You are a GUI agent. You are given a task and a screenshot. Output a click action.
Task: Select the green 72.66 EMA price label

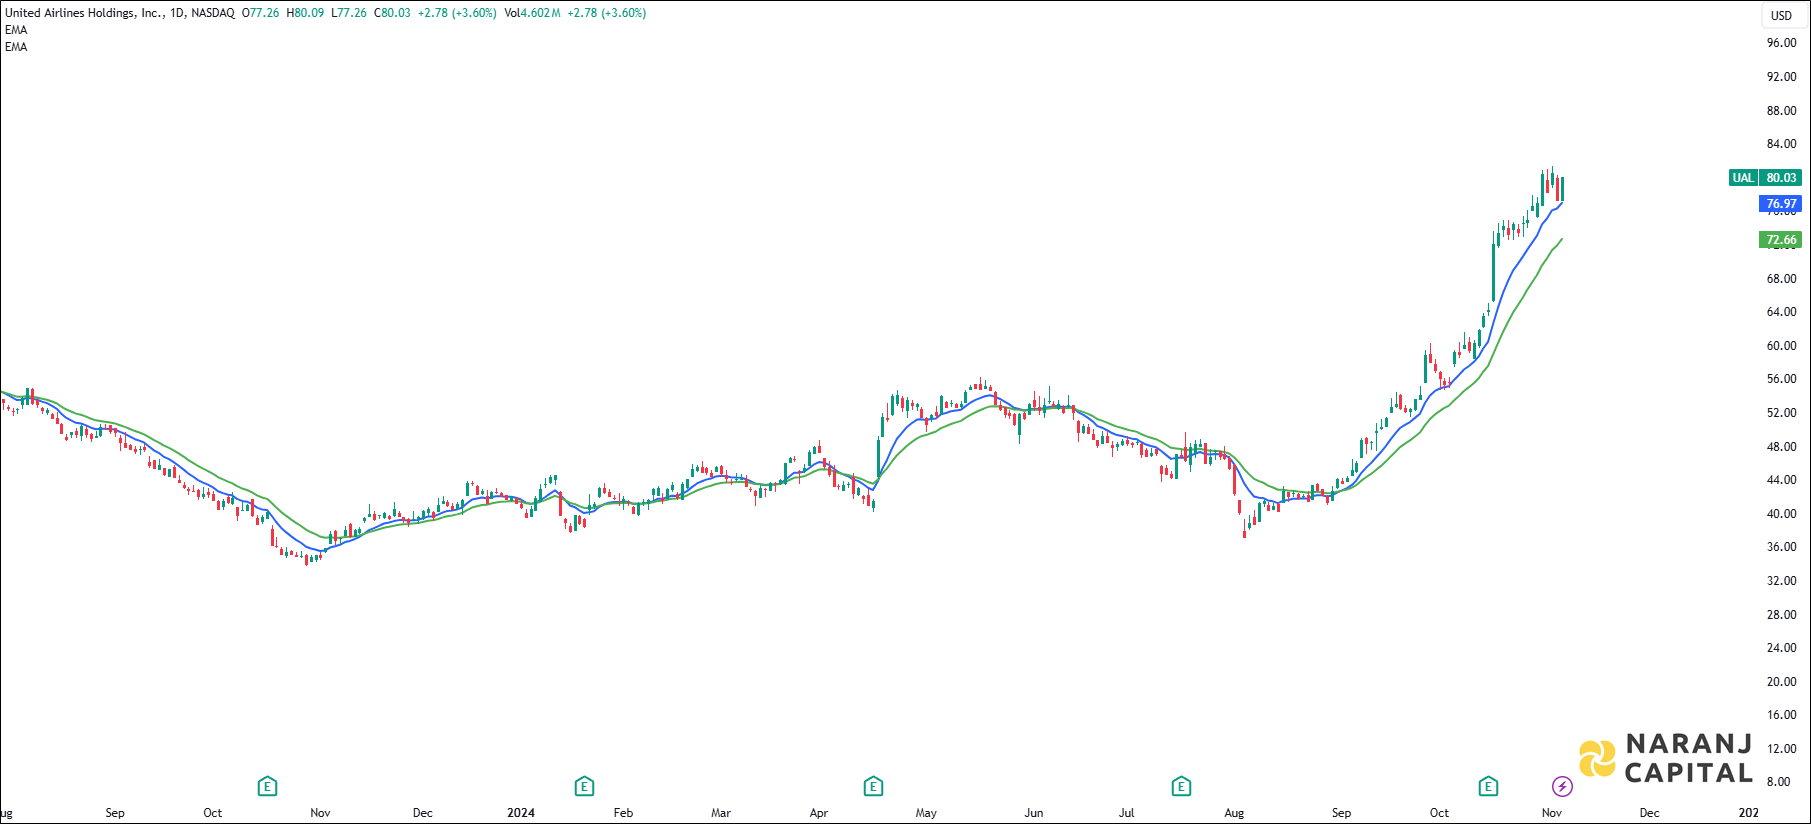tap(1780, 239)
